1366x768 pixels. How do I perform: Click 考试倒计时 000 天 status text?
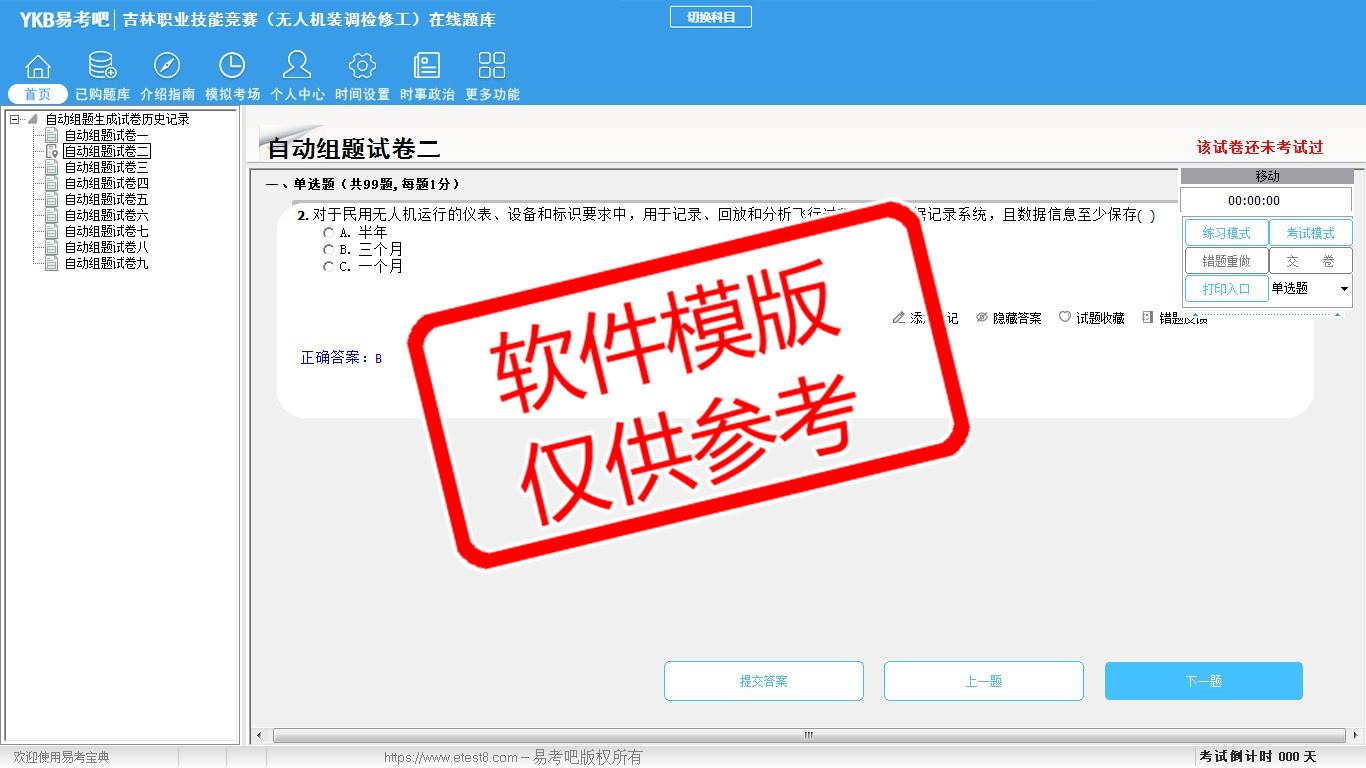click(1258, 757)
